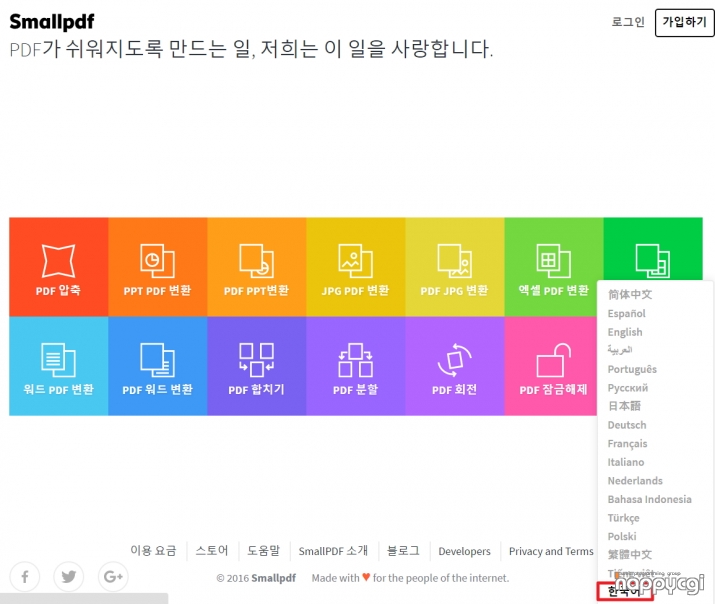The image size is (715, 604).
Task: Open the JPG PDF 변환 tile
Action: [355, 267]
